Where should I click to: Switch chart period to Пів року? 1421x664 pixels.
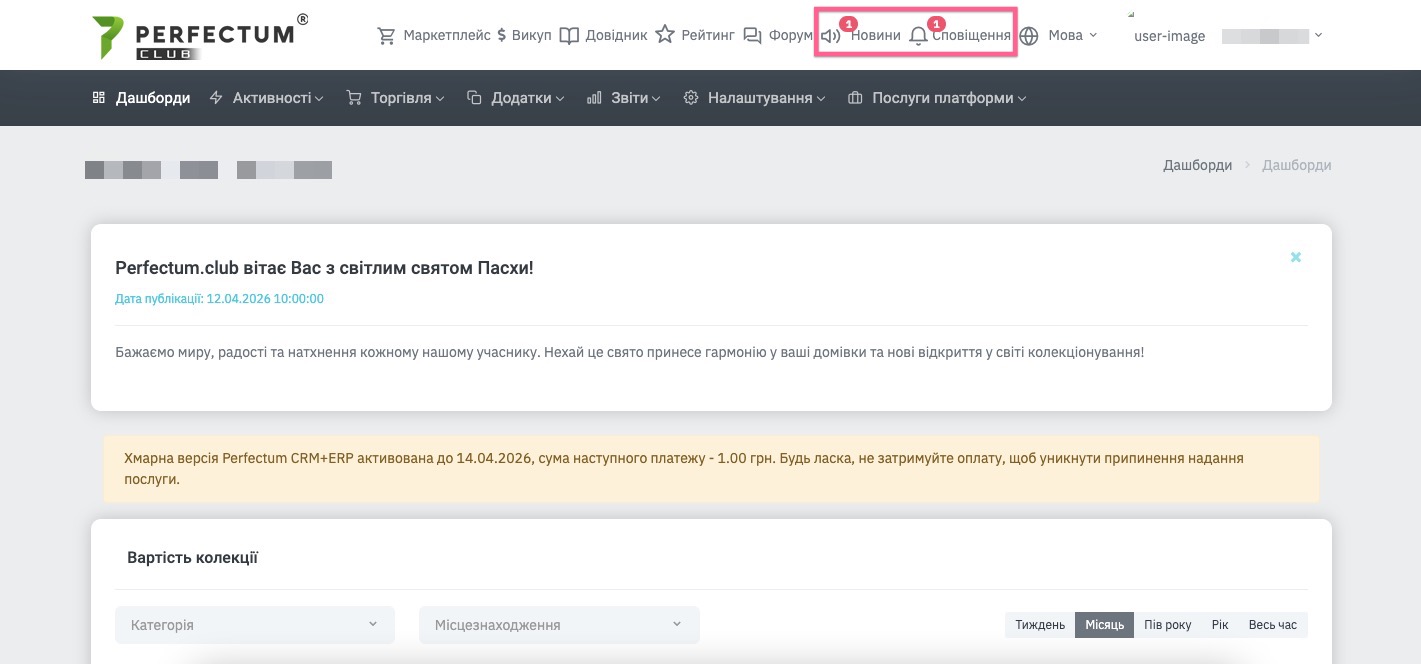tap(1167, 625)
